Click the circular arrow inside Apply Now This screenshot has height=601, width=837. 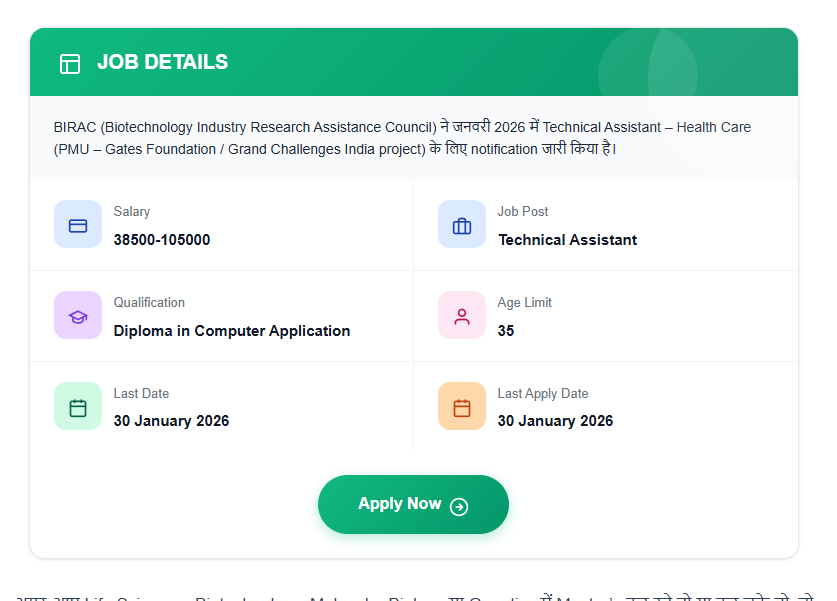pyautogui.click(x=458, y=505)
